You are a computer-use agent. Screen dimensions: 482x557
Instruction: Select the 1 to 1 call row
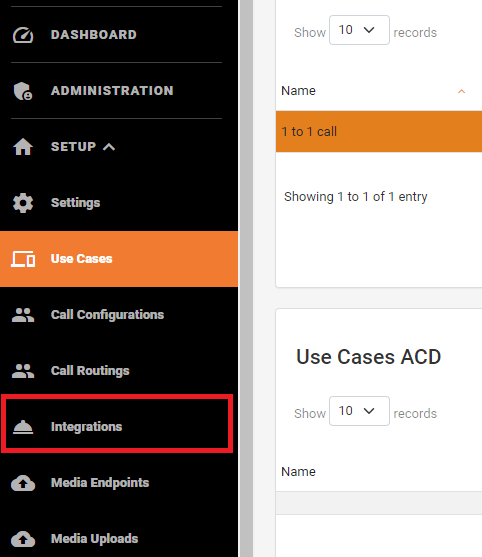[379, 132]
